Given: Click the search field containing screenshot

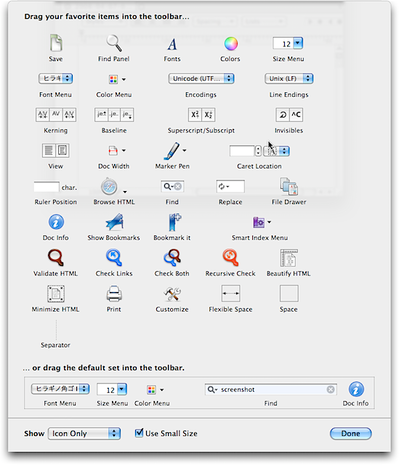Looking at the screenshot, I should click(271, 389).
